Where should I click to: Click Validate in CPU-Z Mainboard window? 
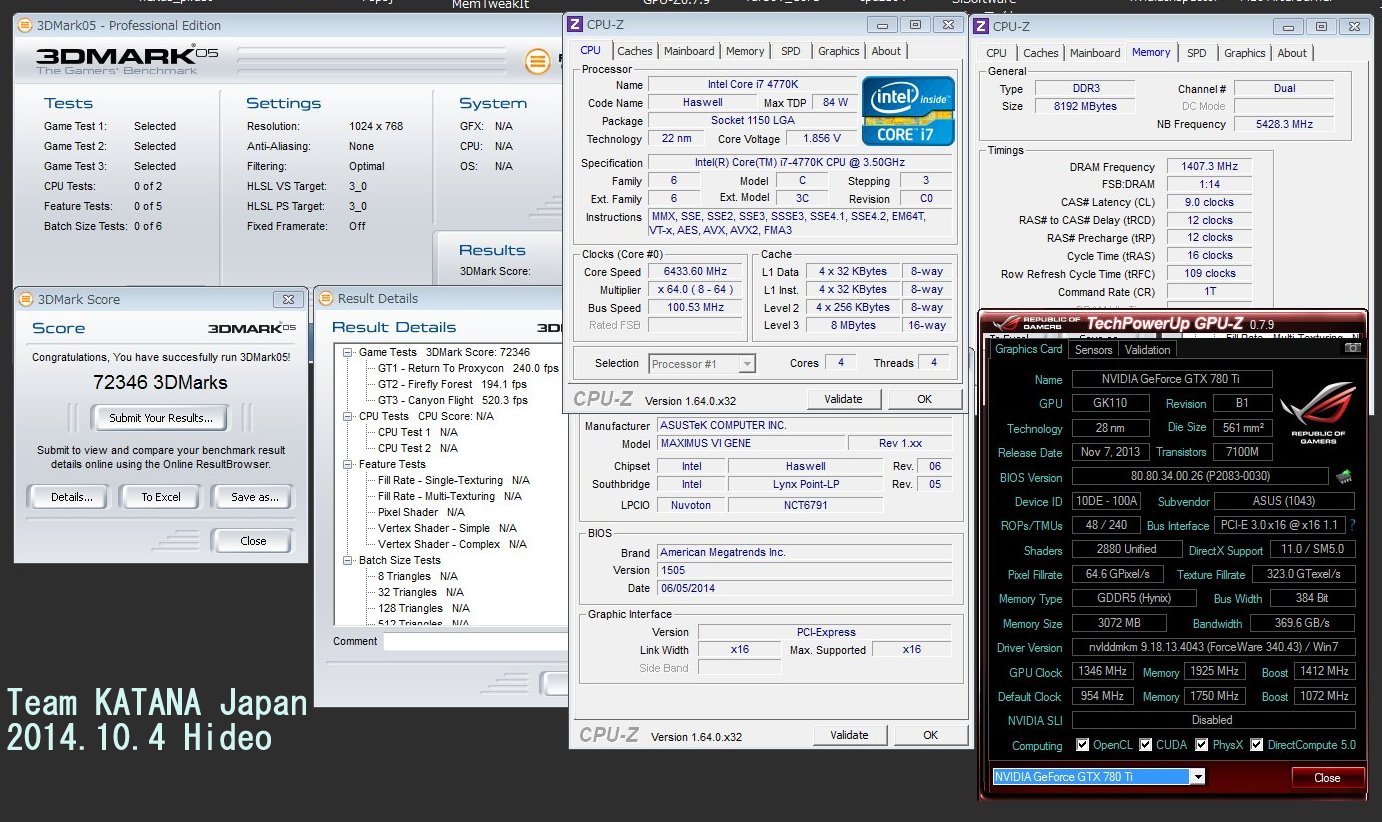[x=849, y=735]
